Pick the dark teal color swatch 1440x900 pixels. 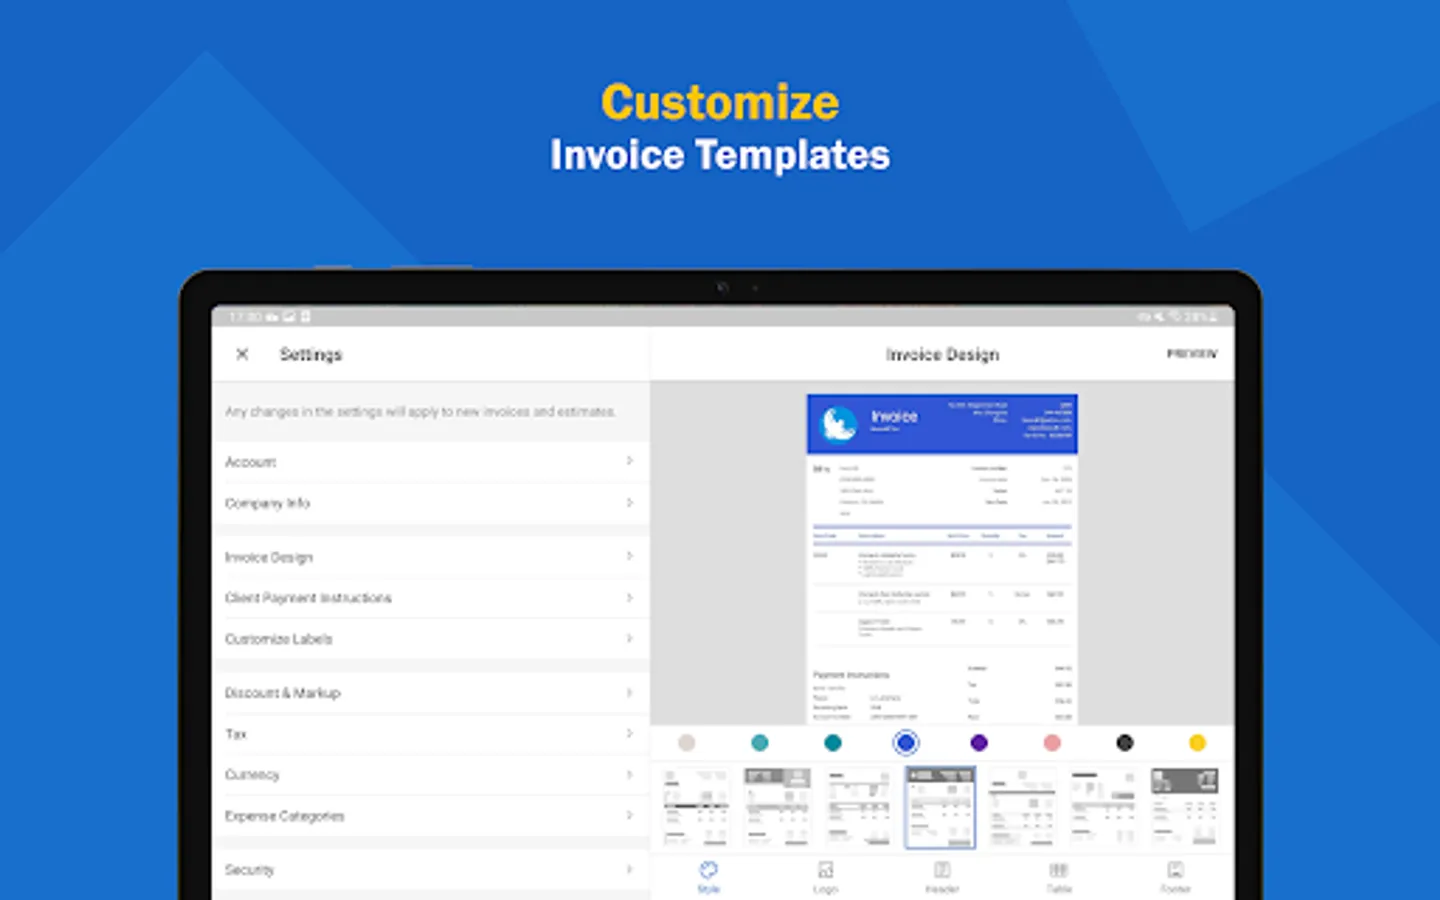[x=833, y=743]
